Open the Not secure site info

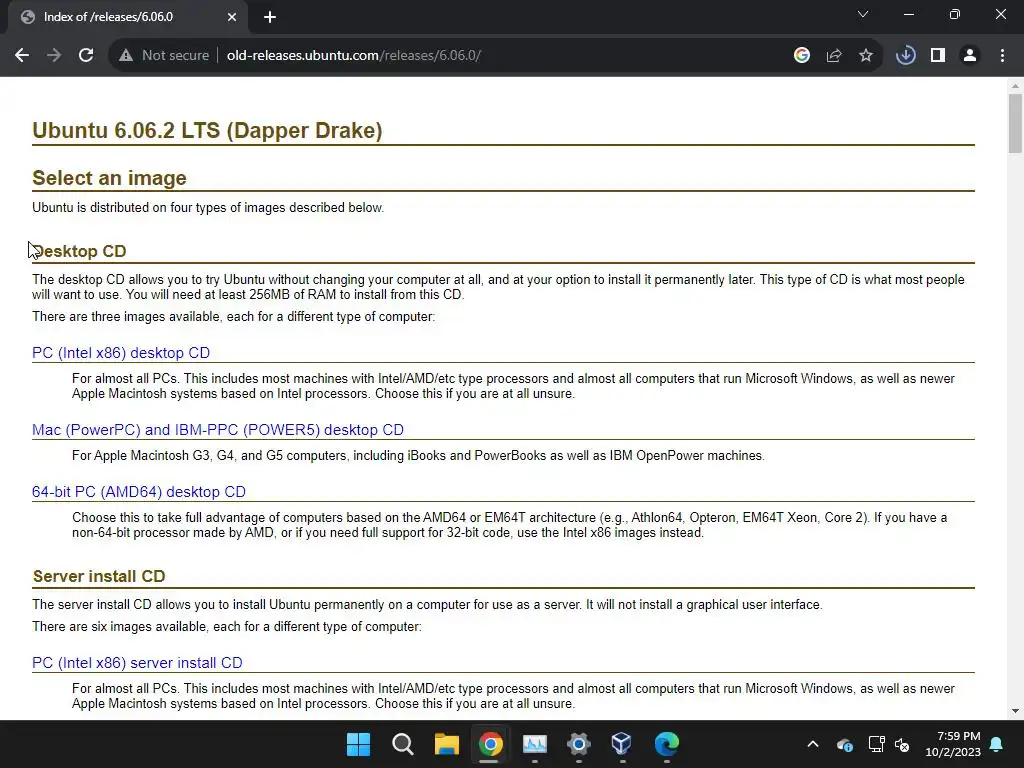coord(164,56)
